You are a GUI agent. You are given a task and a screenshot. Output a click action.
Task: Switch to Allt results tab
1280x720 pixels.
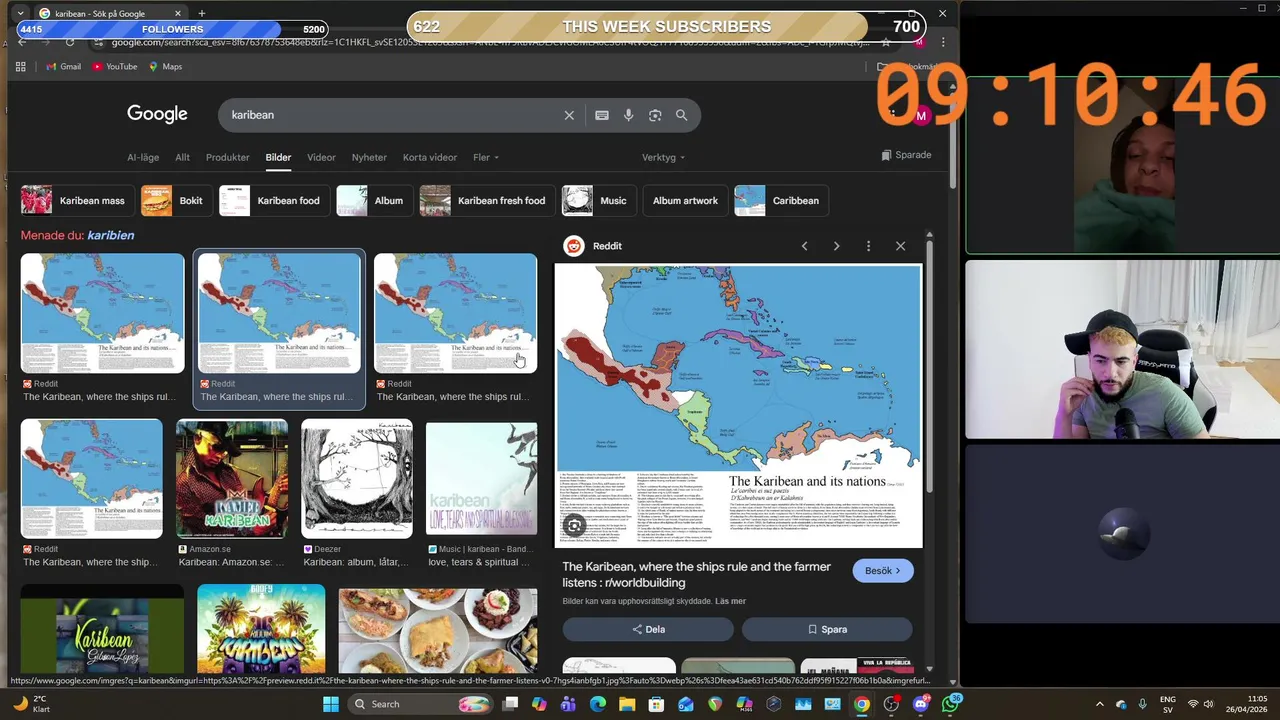(182, 157)
